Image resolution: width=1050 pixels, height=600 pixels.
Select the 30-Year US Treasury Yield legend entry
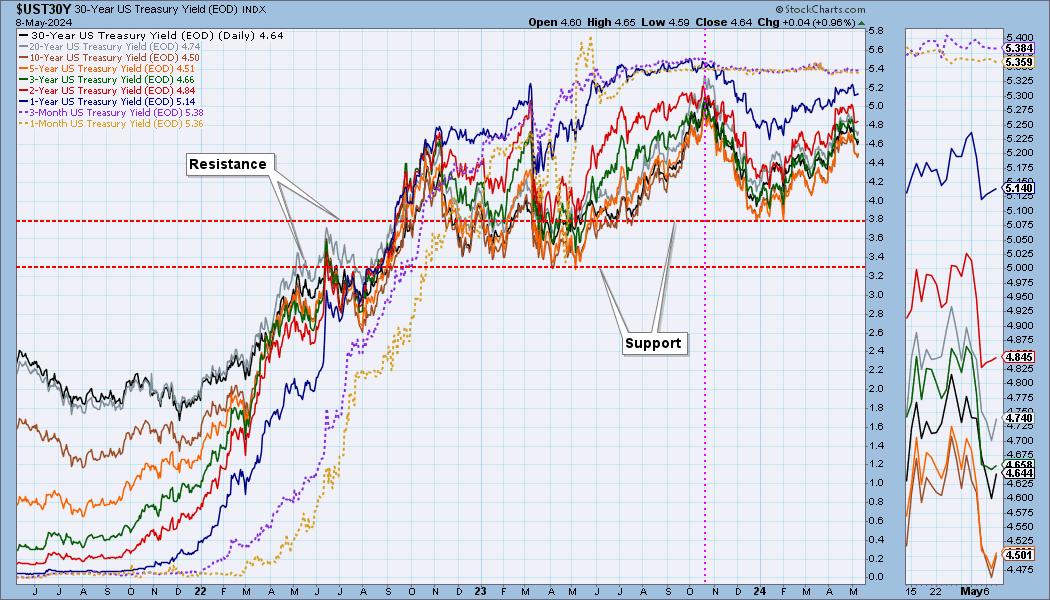[x=152, y=35]
